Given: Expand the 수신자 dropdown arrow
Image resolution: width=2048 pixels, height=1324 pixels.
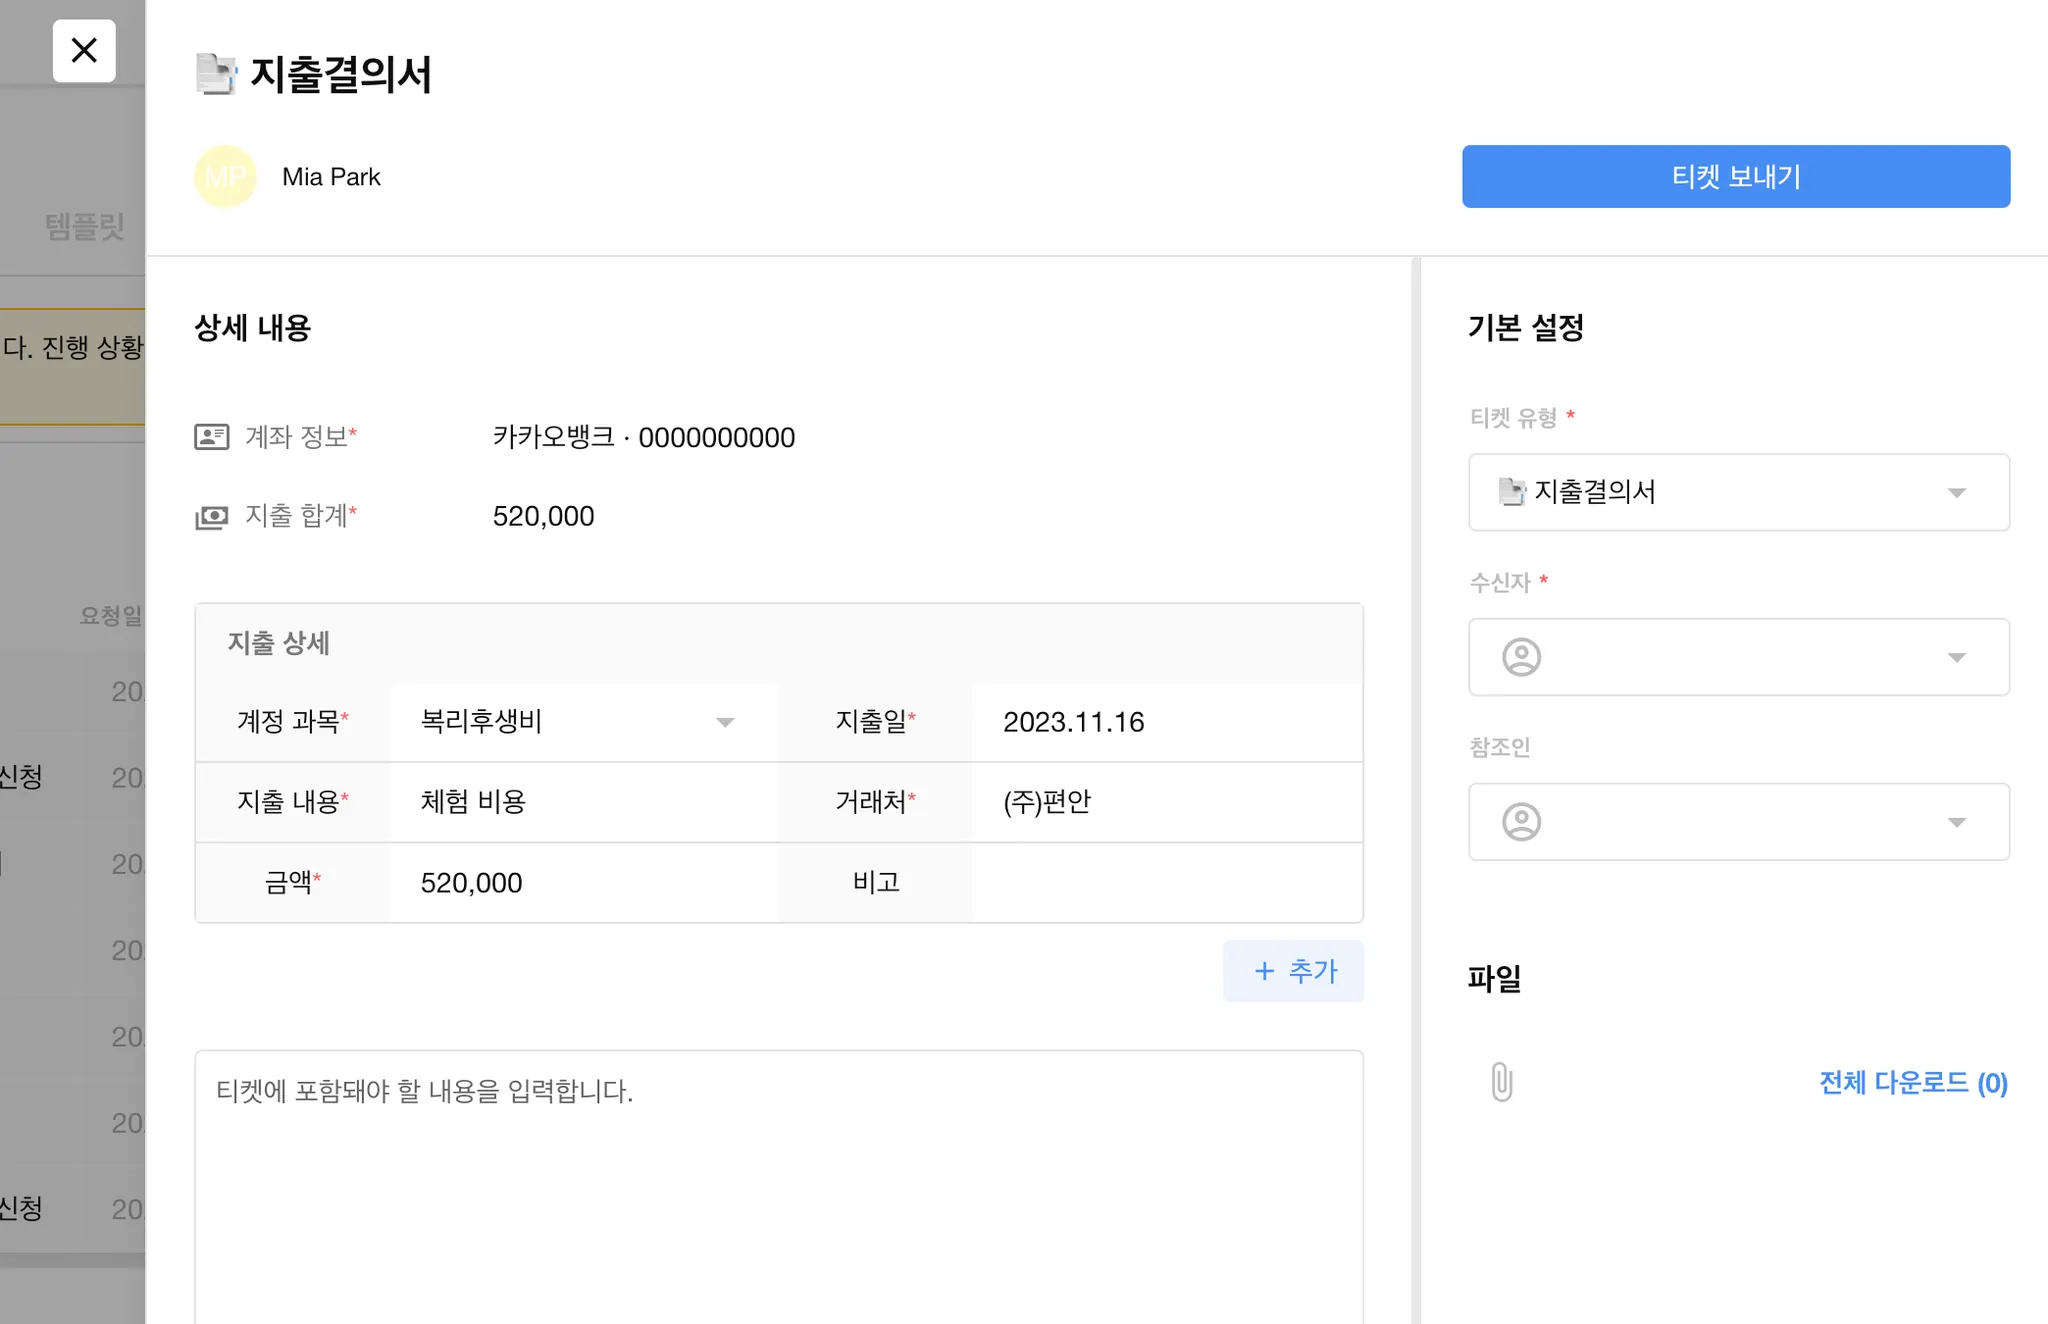Looking at the screenshot, I should [1956, 657].
